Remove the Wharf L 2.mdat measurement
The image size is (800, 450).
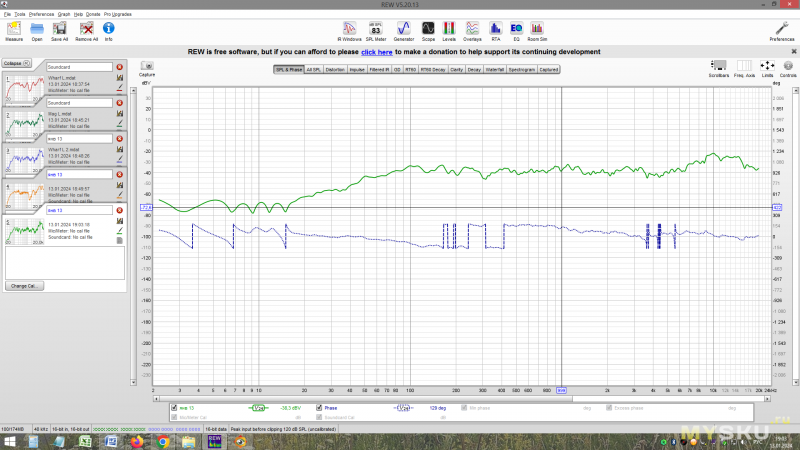[x=119, y=138]
